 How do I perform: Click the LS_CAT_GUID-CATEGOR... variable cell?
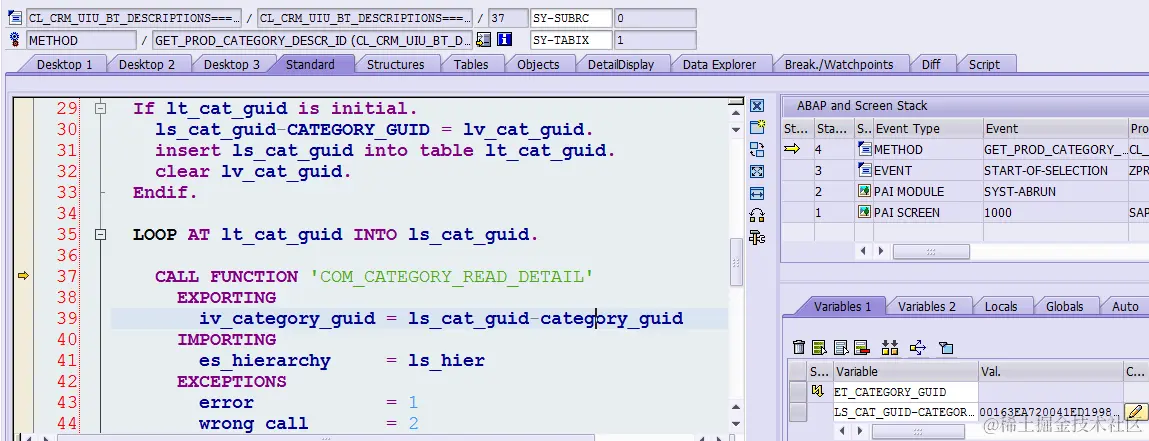[905, 412]
